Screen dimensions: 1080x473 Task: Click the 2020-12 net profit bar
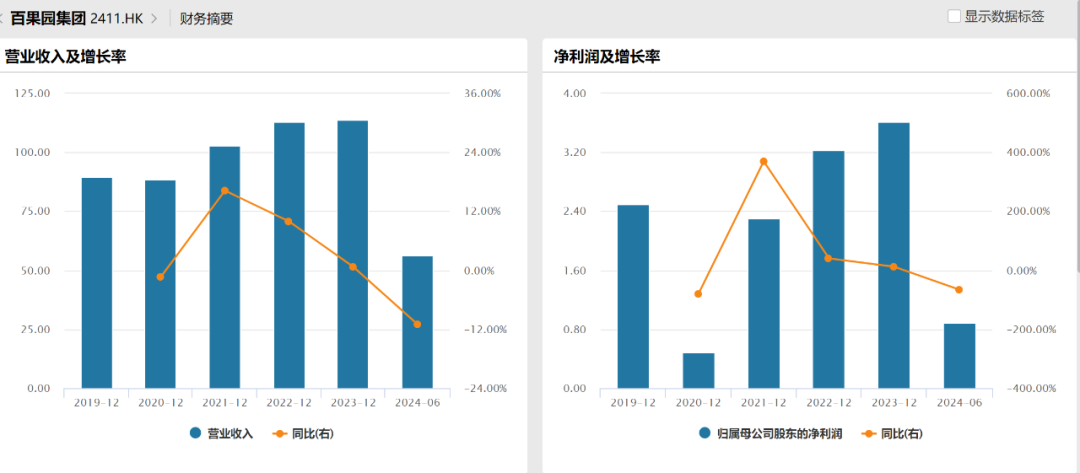point(699,370)
